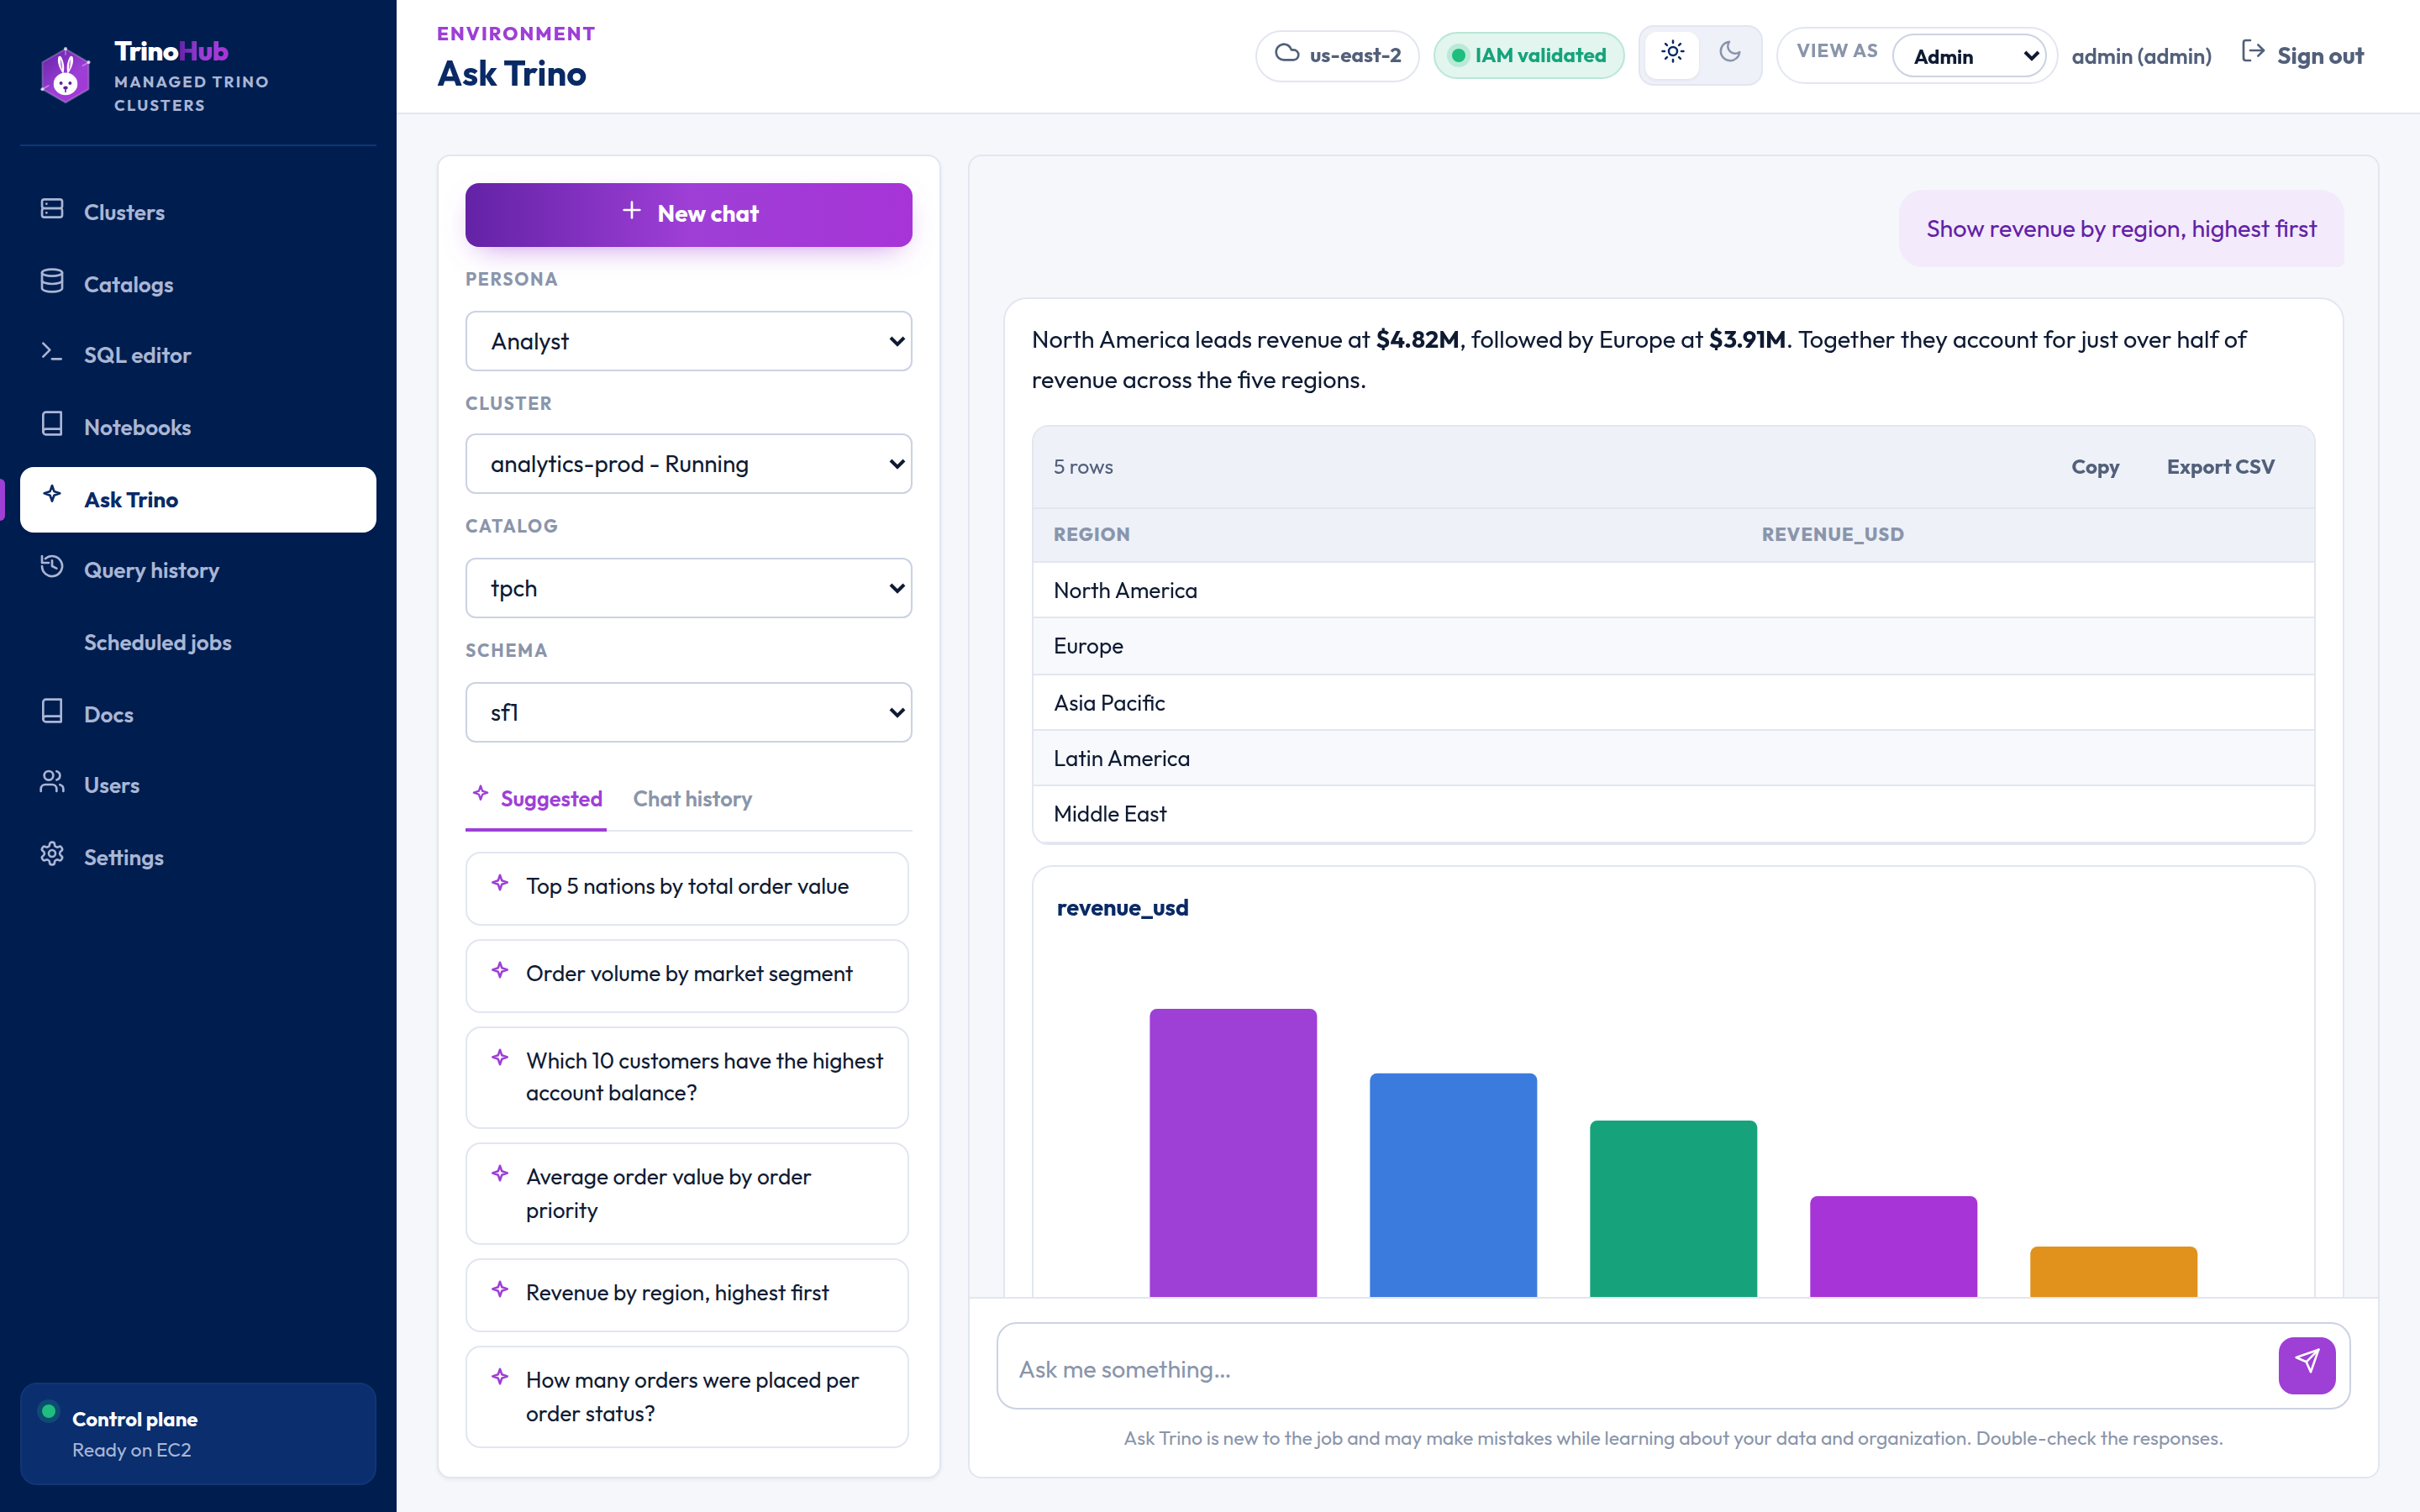Click the admin (admin) user label
The width and height of the screenshot is (2420, 1512).
(2141, 56)
